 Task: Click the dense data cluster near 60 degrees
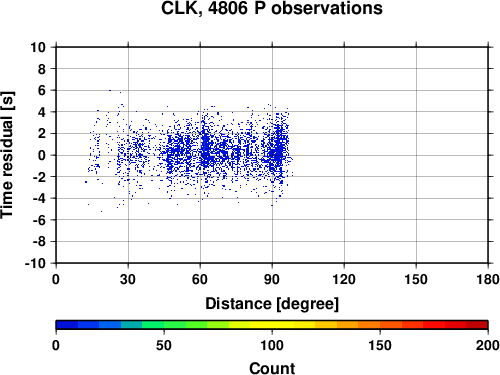coord(206,148)
